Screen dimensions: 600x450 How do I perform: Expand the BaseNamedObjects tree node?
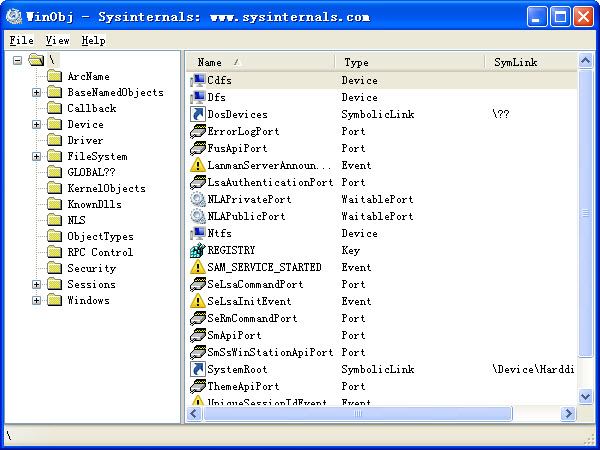[x=36, y=92]
